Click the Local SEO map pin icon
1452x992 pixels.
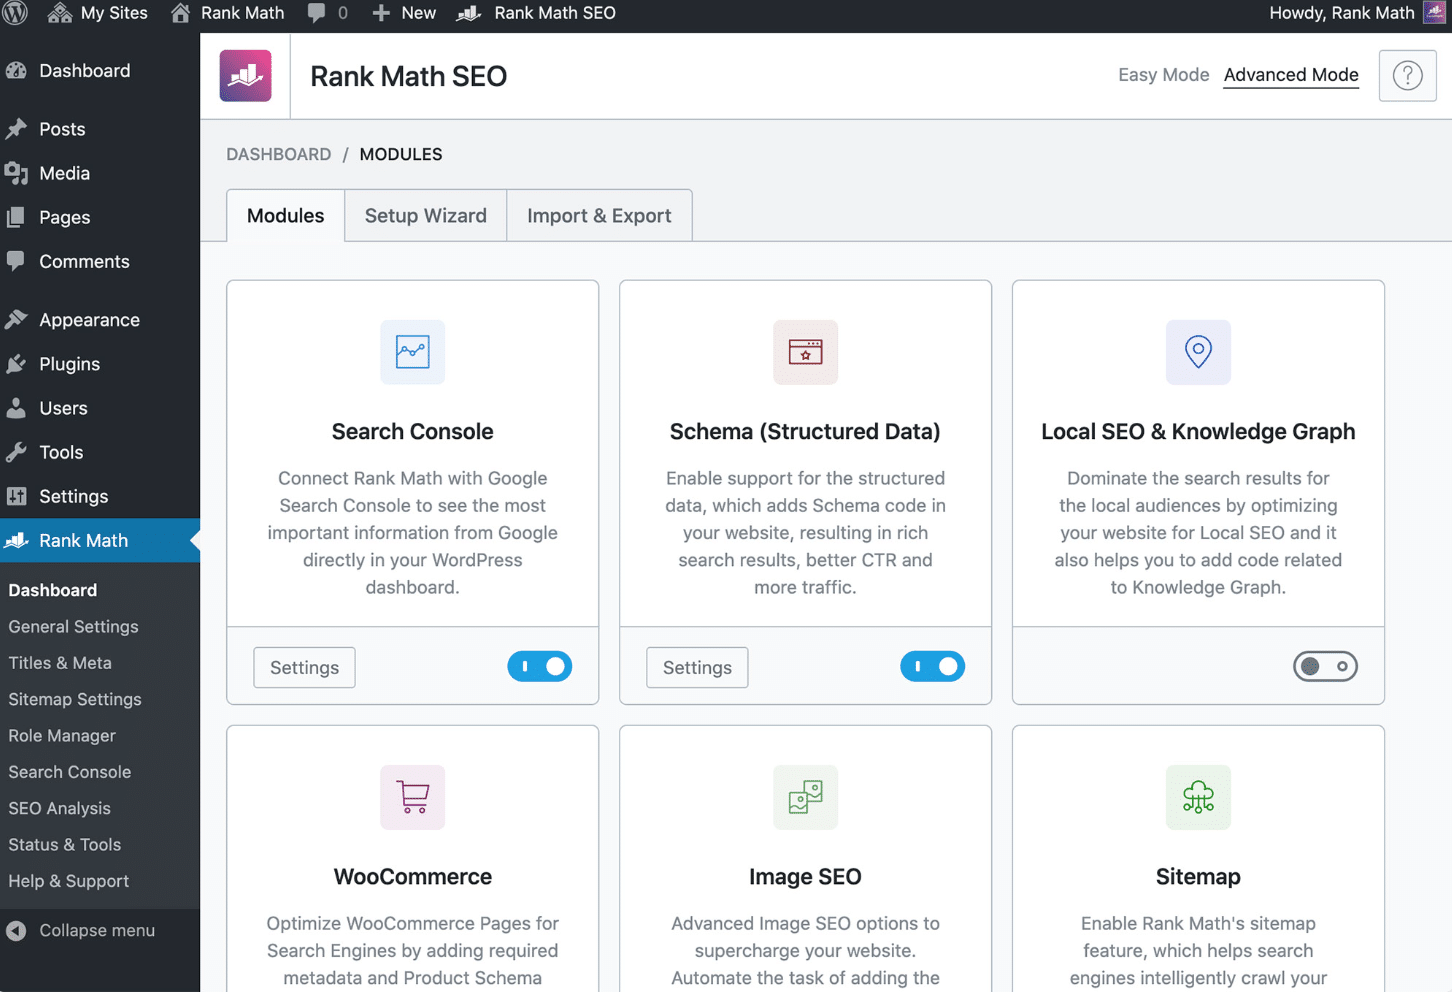(x=1198, y=352)
